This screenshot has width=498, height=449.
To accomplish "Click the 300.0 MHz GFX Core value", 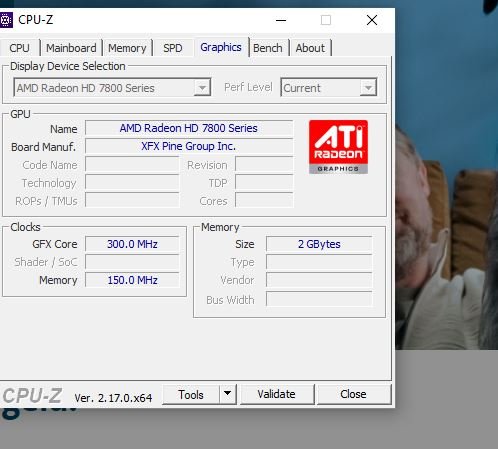I will pos(132,244).
